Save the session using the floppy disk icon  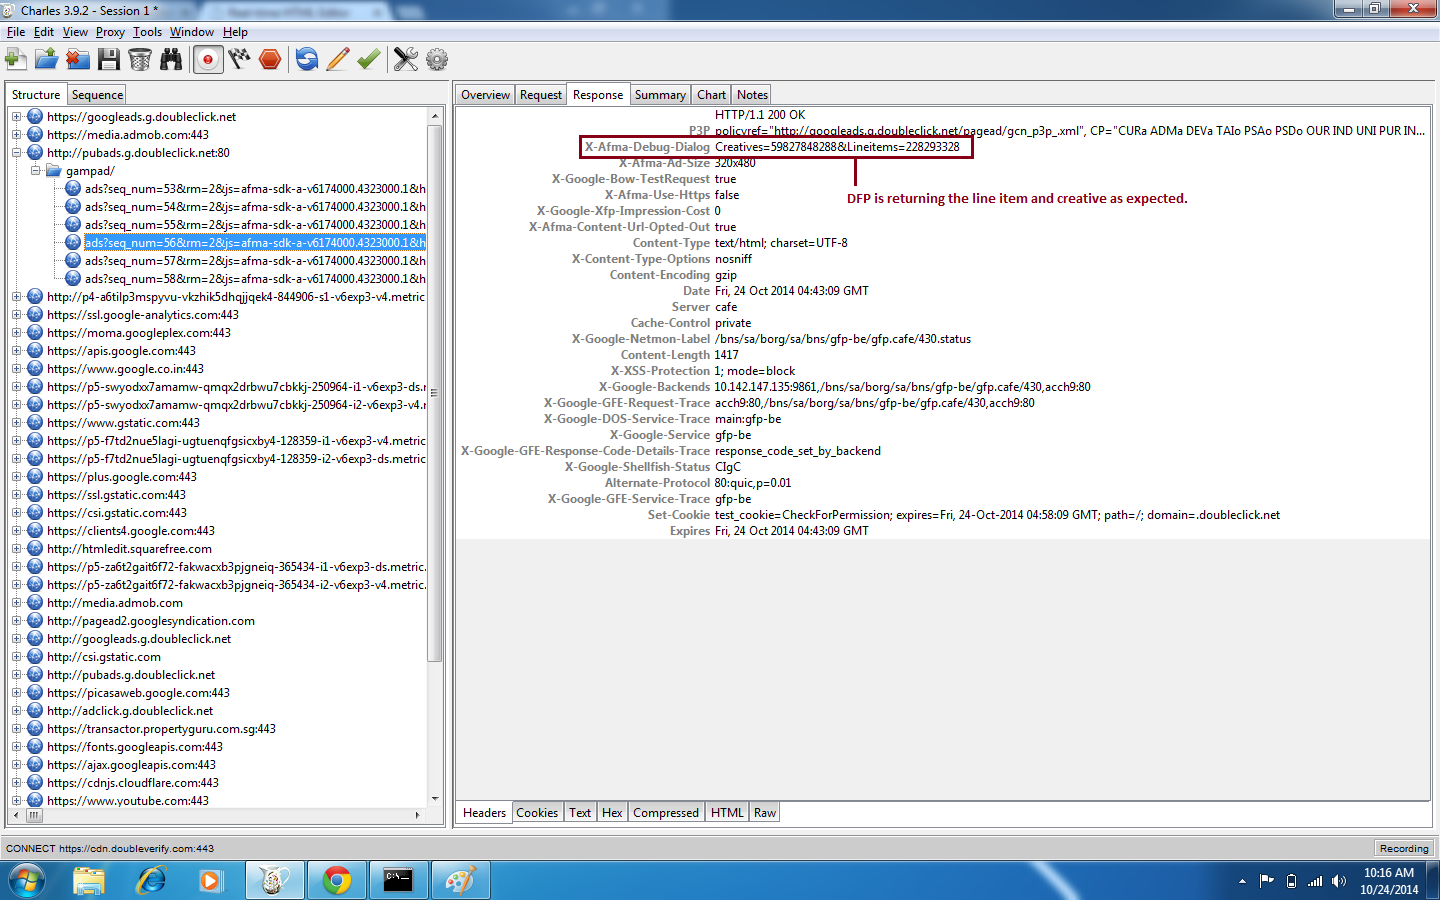click(x=109, y=59)
